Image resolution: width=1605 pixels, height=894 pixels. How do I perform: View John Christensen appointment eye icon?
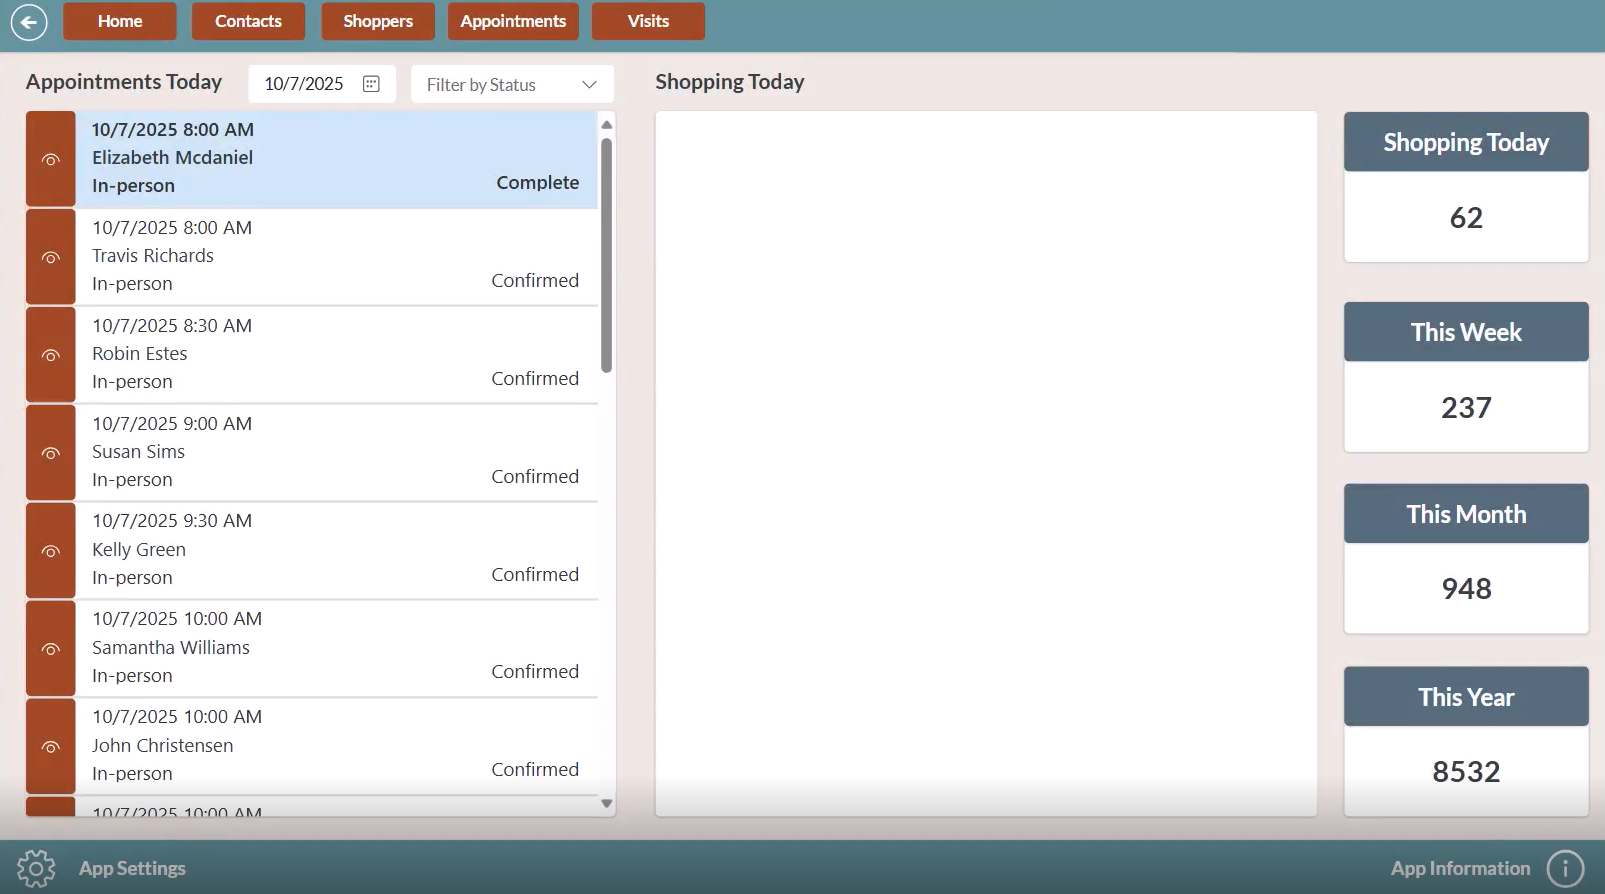[x=51, y=747]
